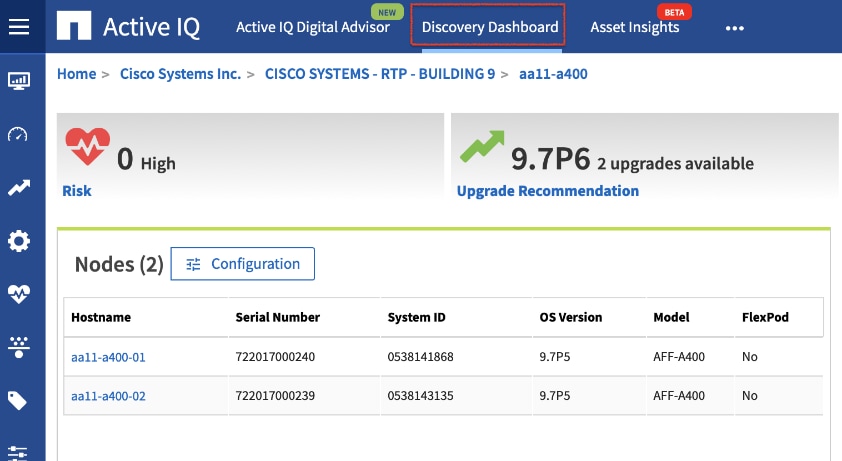Click OS version 9.7P5 for aa11-a400-01
Screen dimensions: 842x461
point(555,357)
